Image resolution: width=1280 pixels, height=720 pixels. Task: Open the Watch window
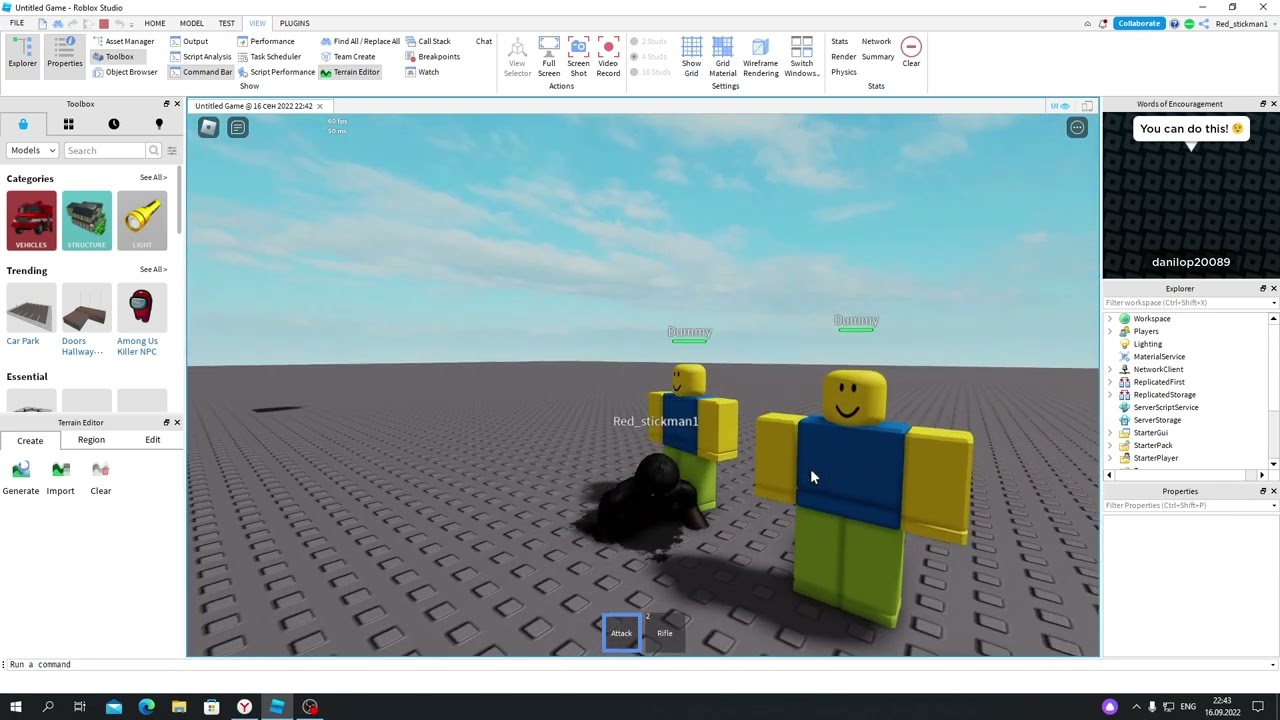(422, 72)
